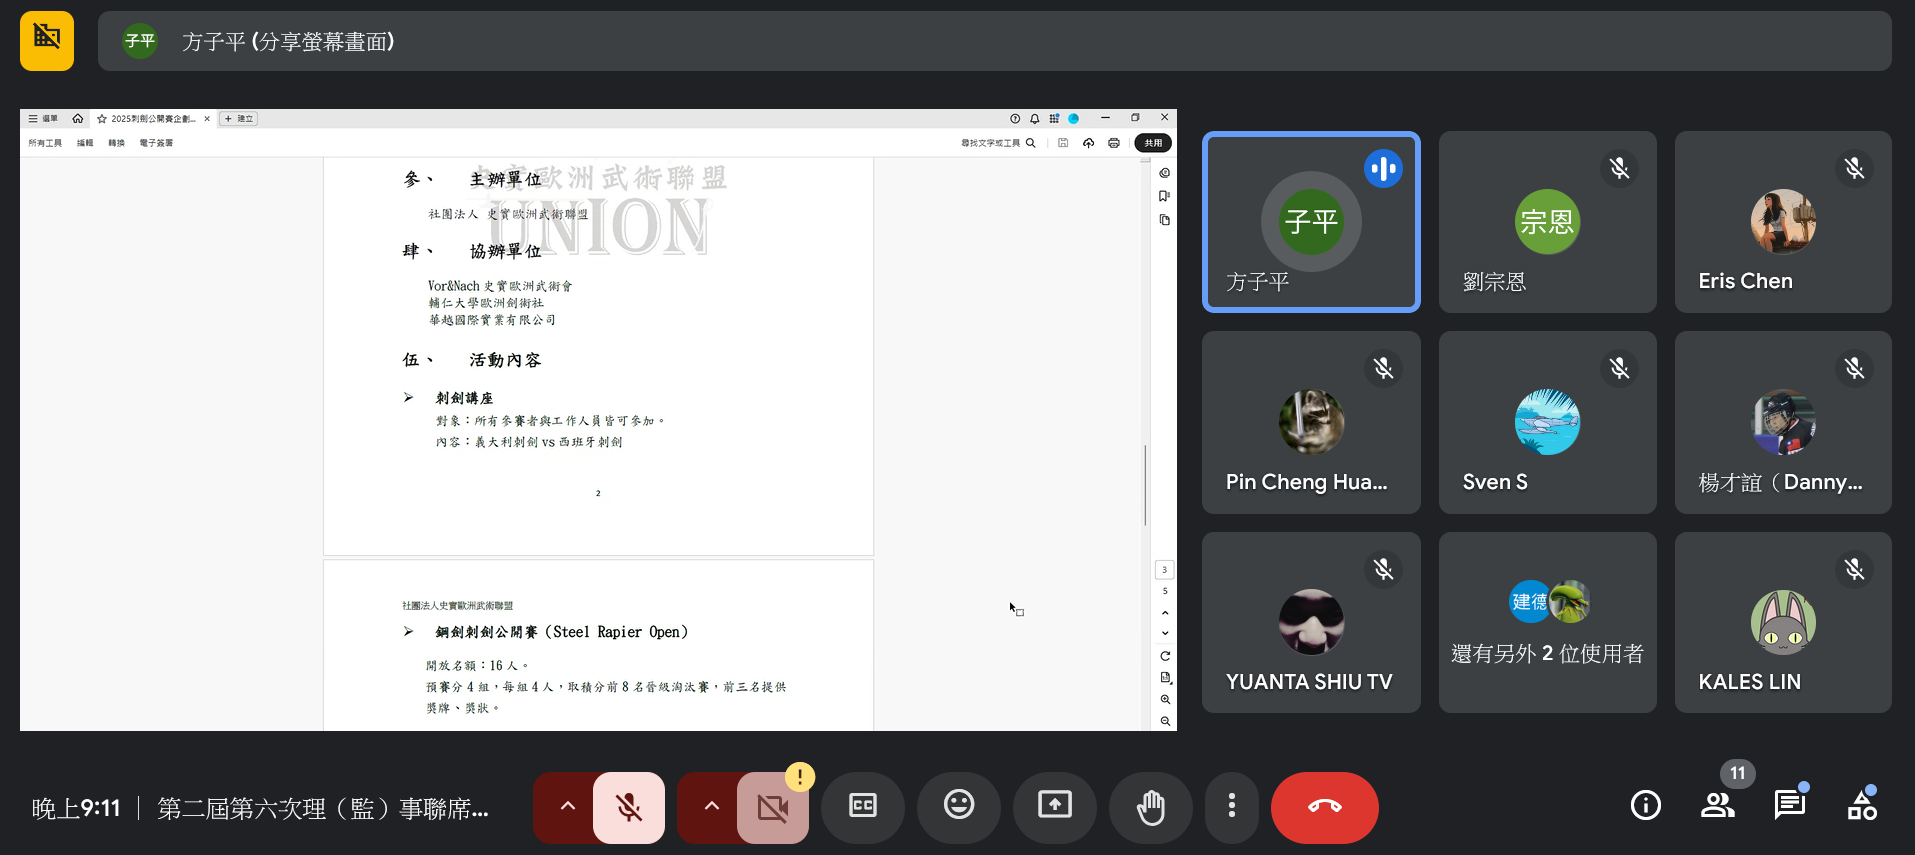Turn on the camera
This screenshot has height=855, width=1915.
tap(772, 807)
